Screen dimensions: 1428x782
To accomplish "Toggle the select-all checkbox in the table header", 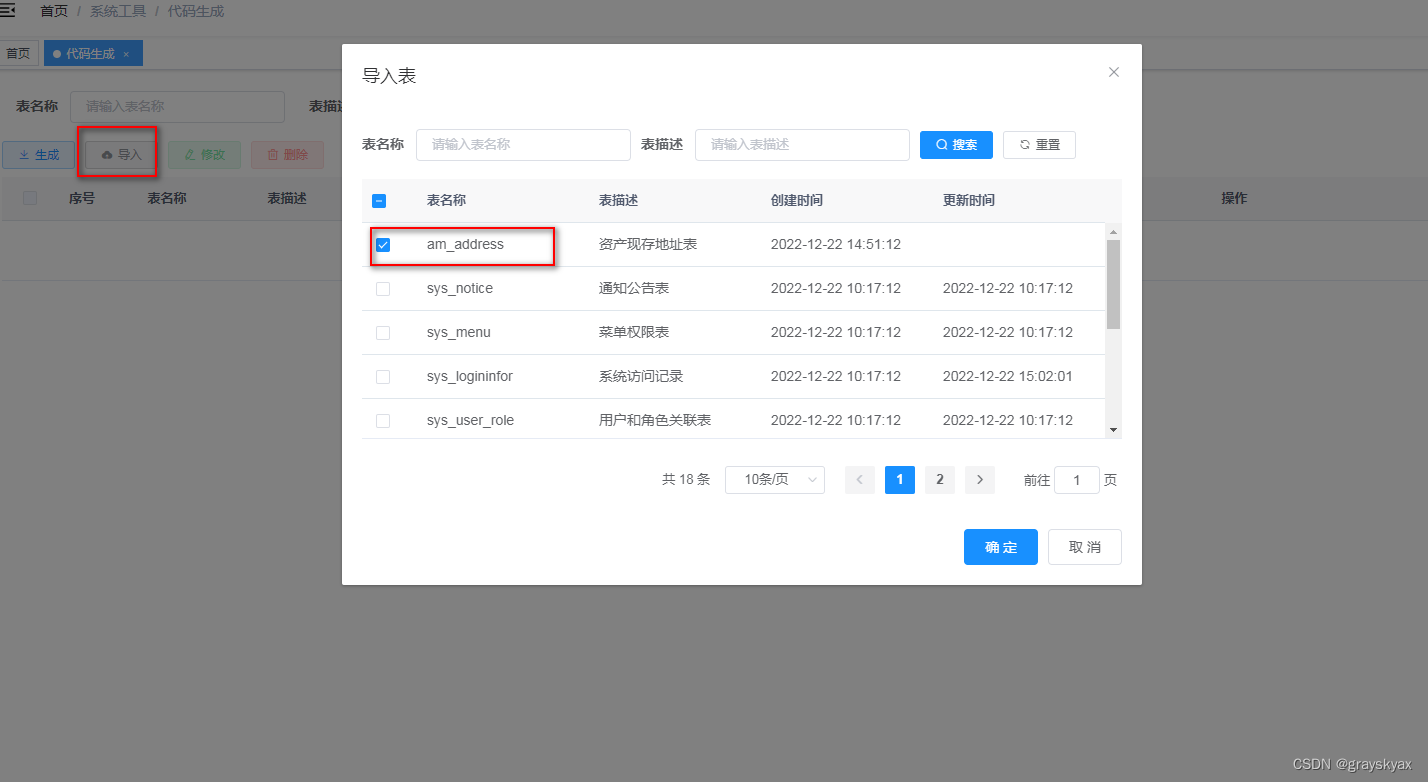I will pyautogui.click(x=379, y=200).
